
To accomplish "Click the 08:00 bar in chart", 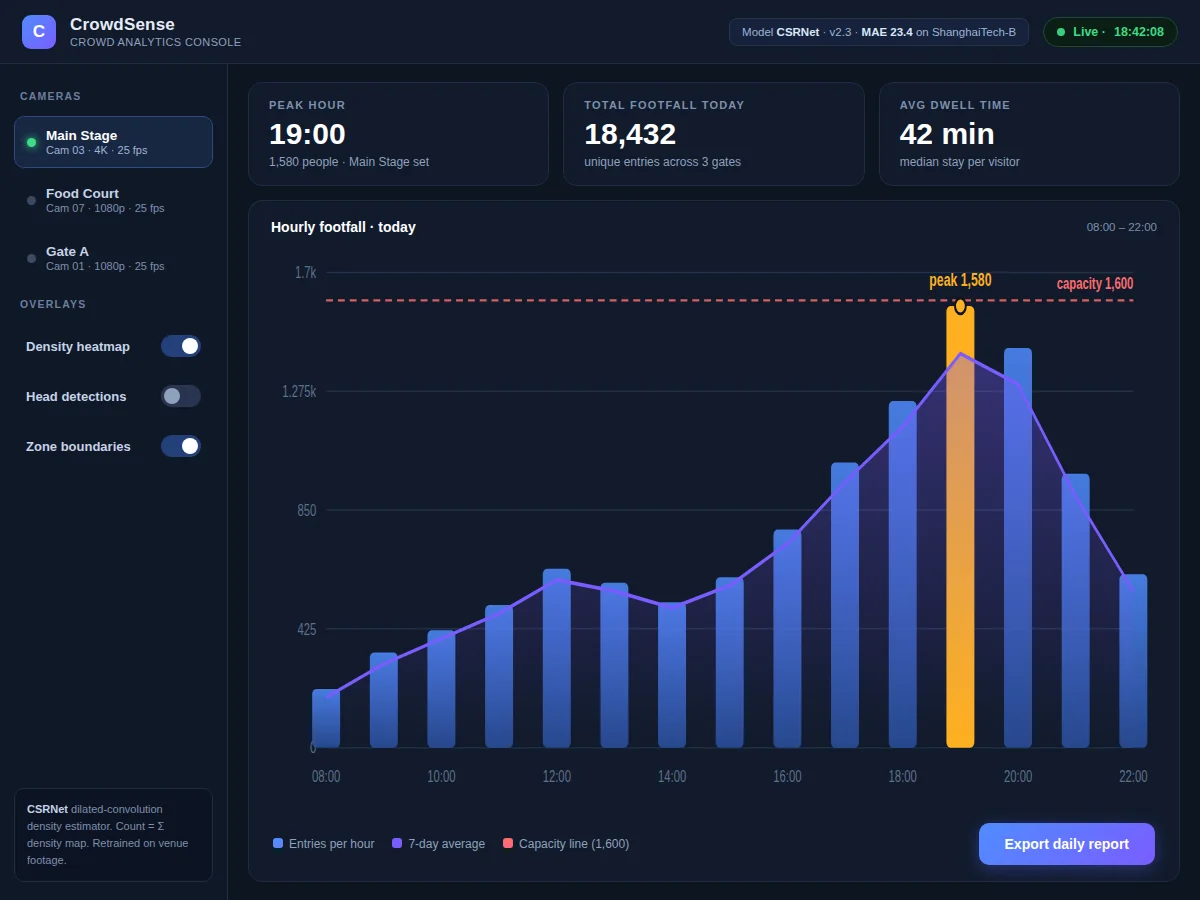I will (326, 718).
